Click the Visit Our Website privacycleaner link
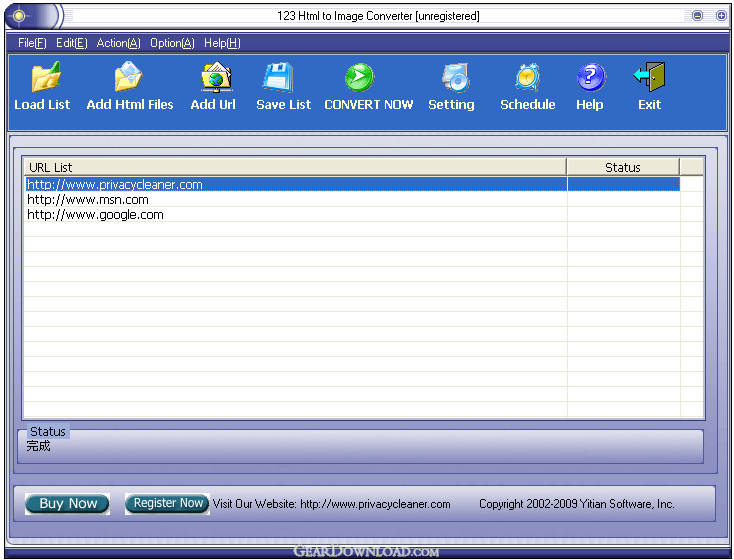The image size is (734, 560). [x=331, y=504]
